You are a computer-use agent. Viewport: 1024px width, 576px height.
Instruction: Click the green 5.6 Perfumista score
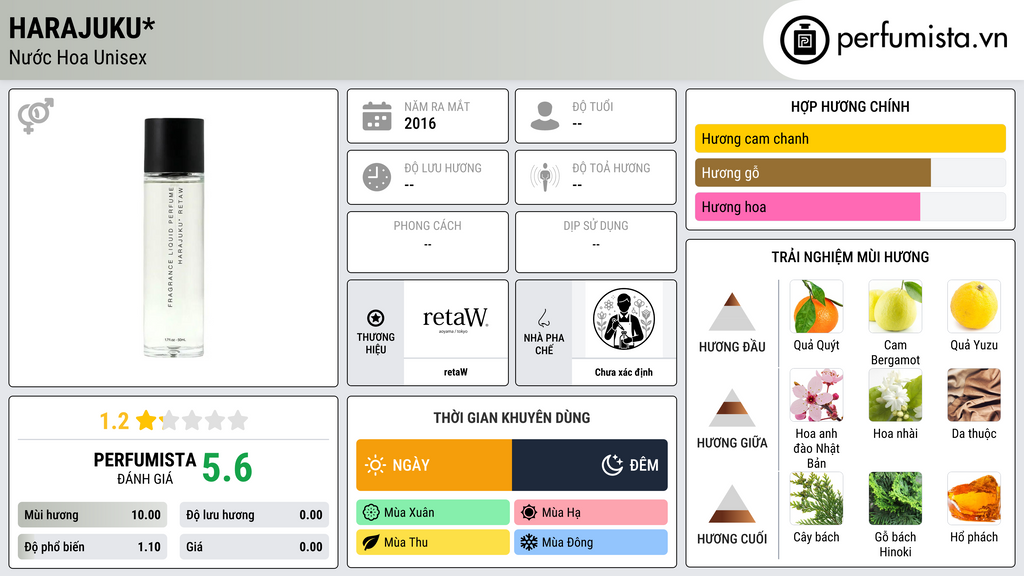coord(227,468)
